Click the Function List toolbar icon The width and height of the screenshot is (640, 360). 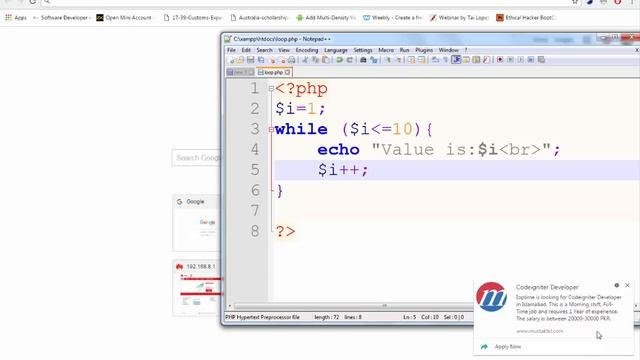486,60
